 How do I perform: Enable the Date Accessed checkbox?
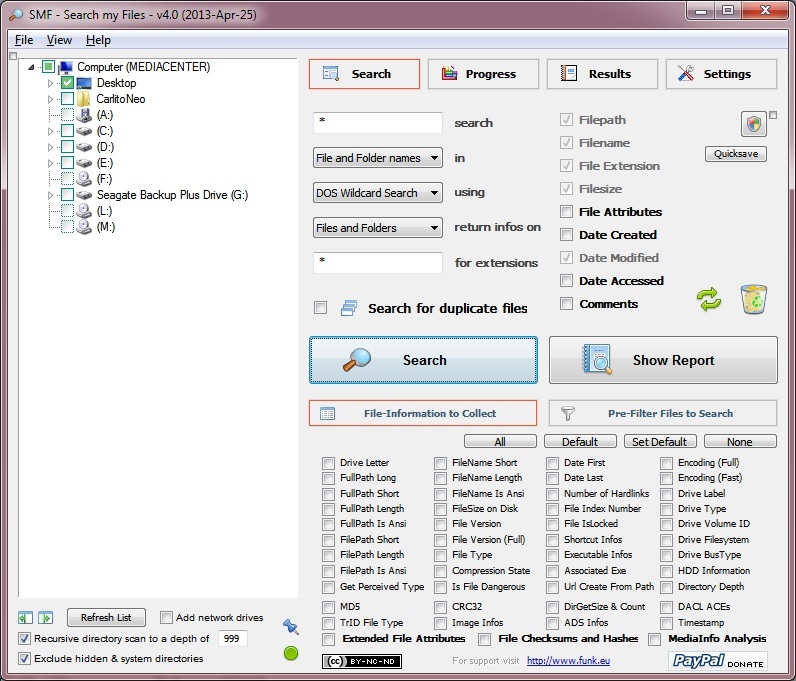(x=566, y=280)
